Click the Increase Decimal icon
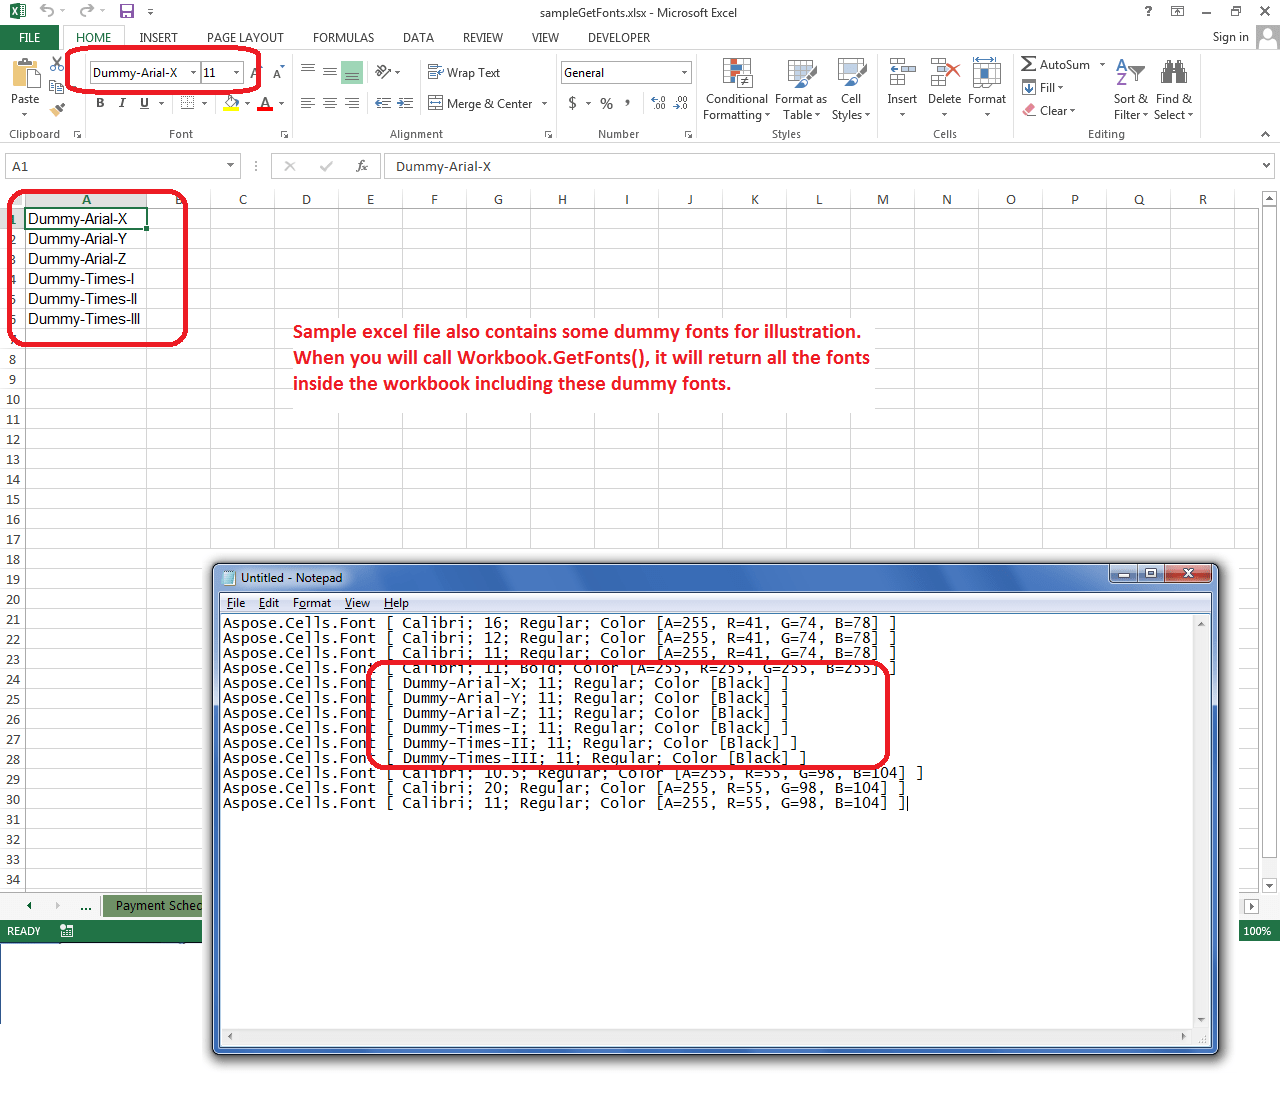 click(658, 103)
